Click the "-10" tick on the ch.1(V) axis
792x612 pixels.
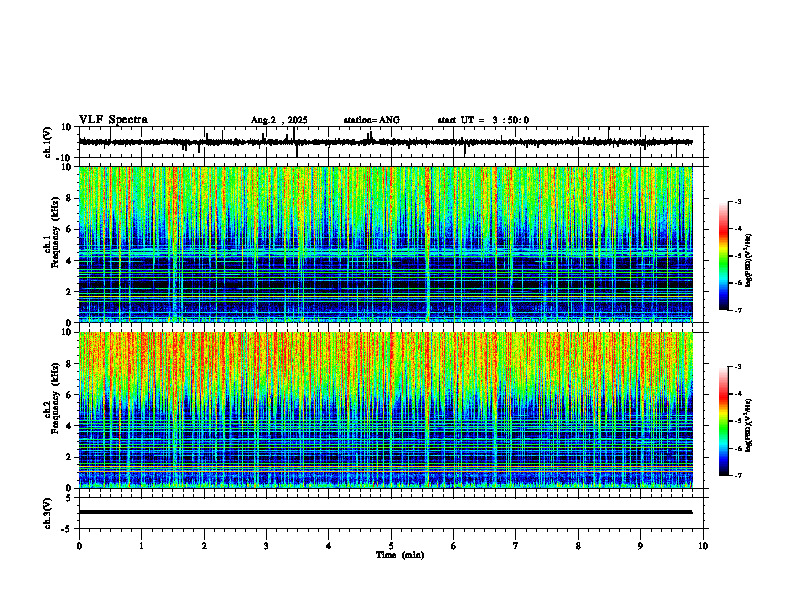click(x=65, y=158)
